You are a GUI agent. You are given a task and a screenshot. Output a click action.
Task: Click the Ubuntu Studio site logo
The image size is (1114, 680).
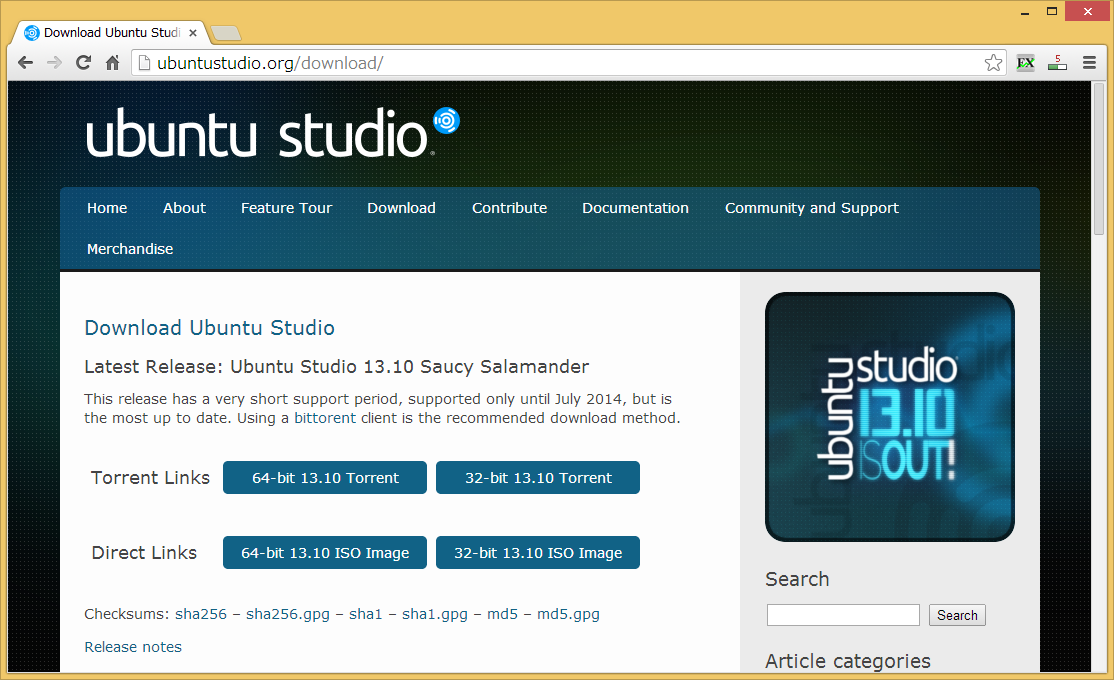click(273, 132)
